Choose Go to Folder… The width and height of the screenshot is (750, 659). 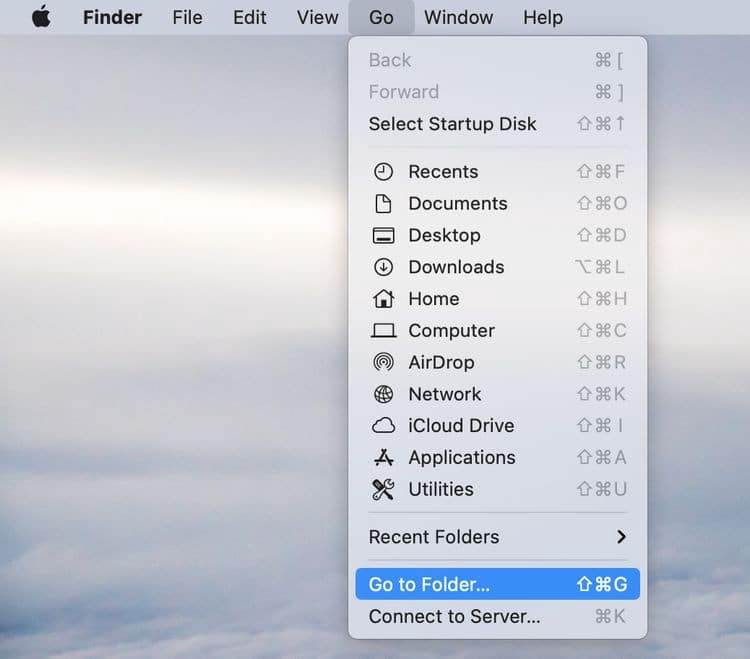pyautogui.click(x=497, y=584)
